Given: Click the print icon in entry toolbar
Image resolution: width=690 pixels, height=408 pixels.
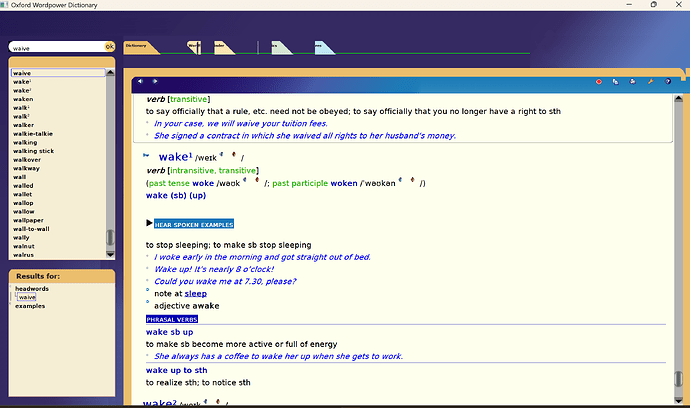Looking at the screenshot, I should (x=632, y=82).
